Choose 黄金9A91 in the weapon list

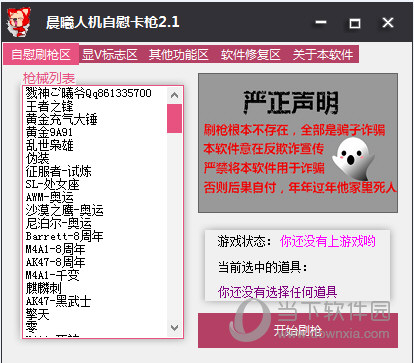49,132
